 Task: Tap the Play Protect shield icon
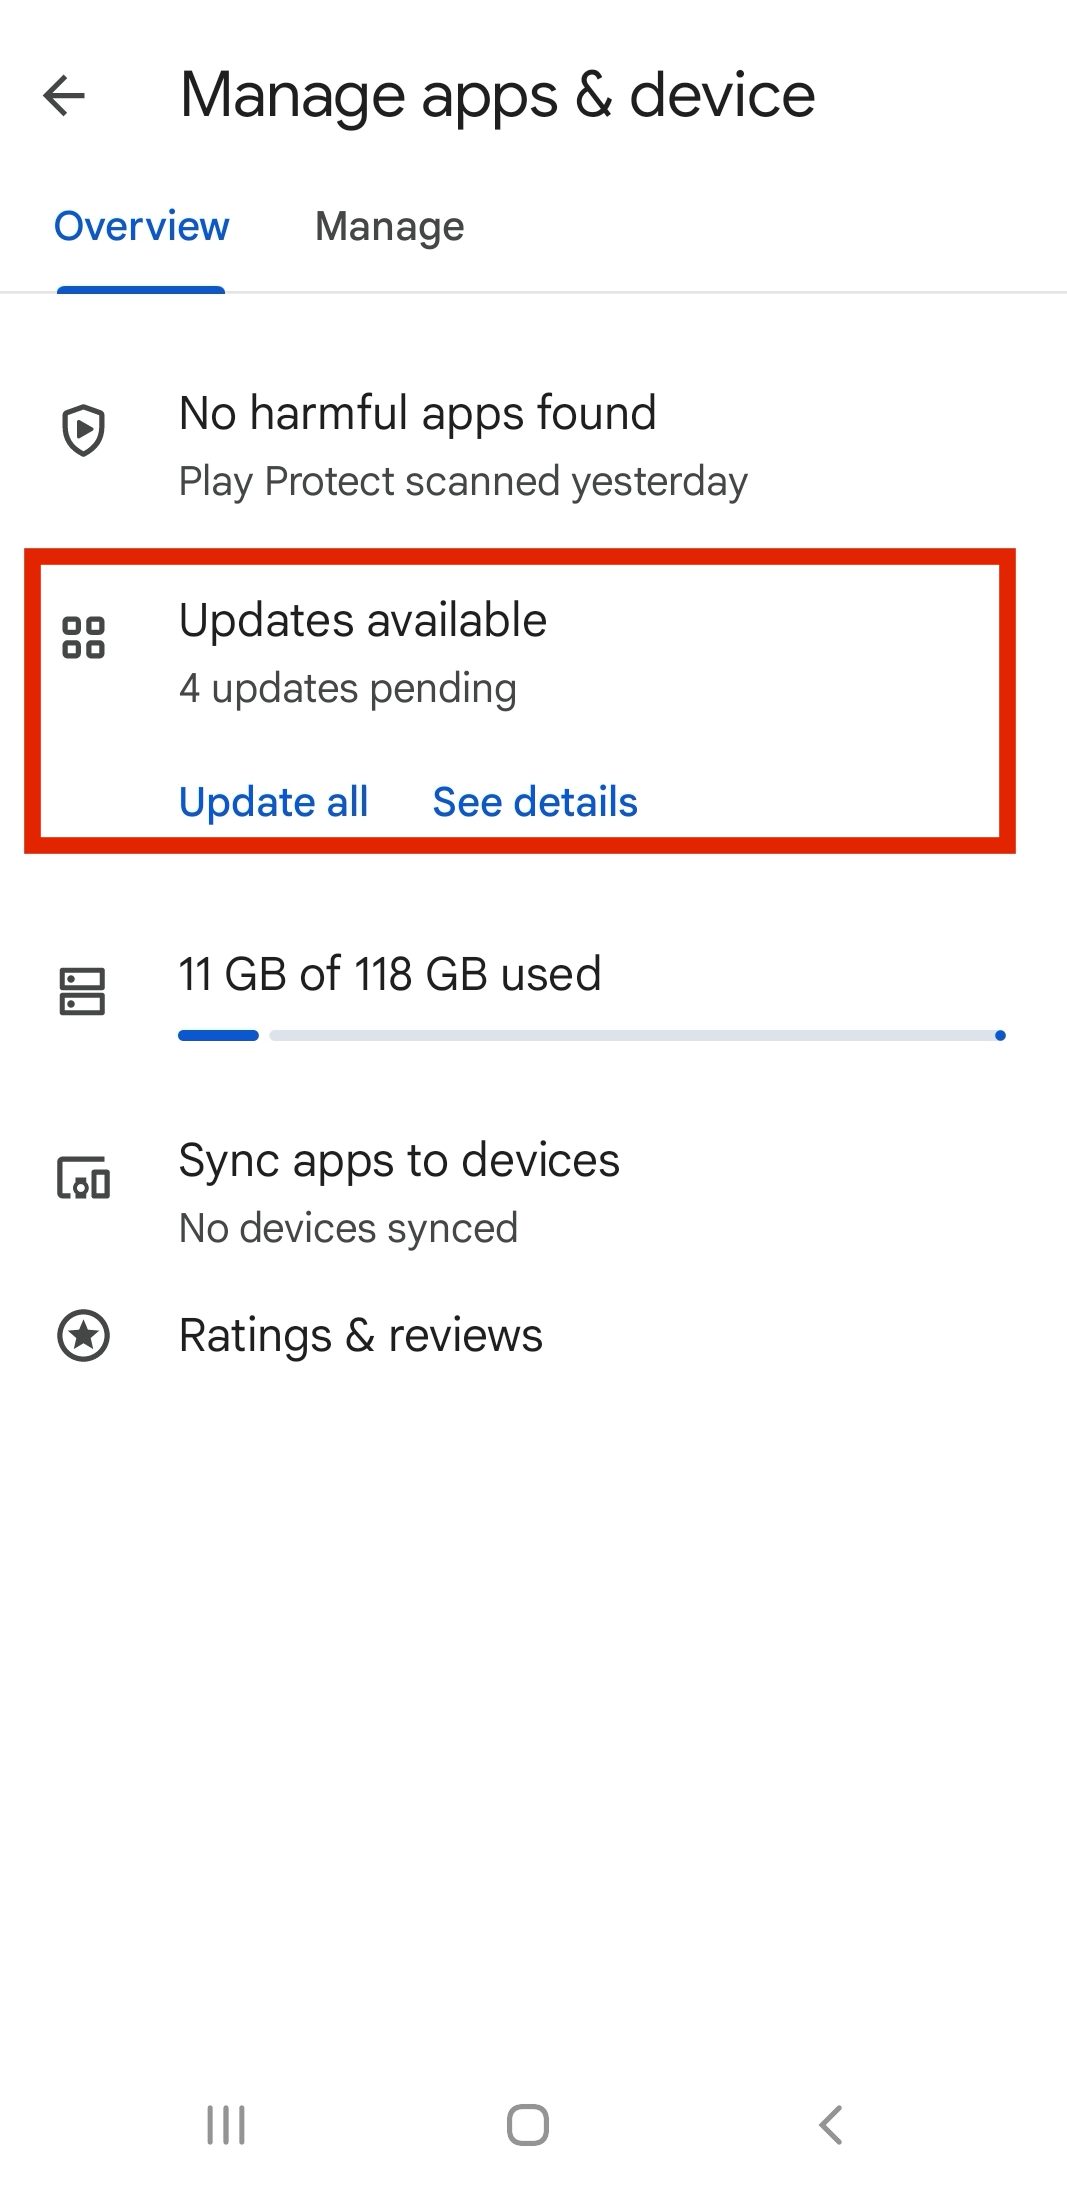[84, 430]
